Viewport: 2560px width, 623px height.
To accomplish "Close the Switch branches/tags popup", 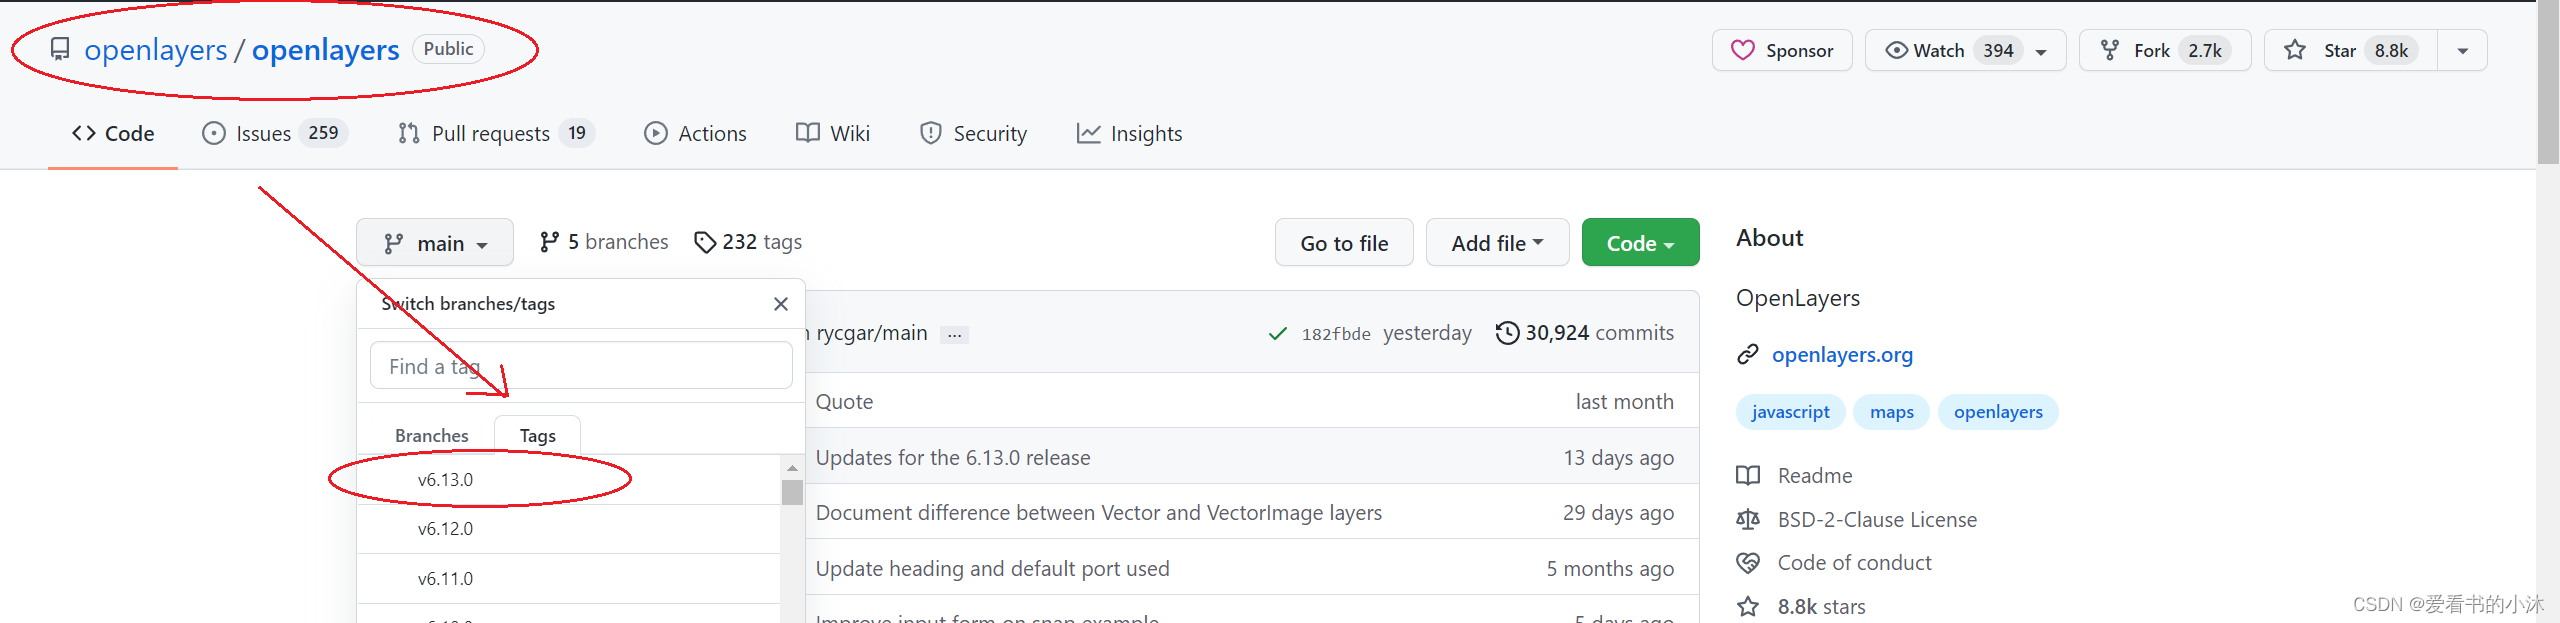I will coord(781,304).
